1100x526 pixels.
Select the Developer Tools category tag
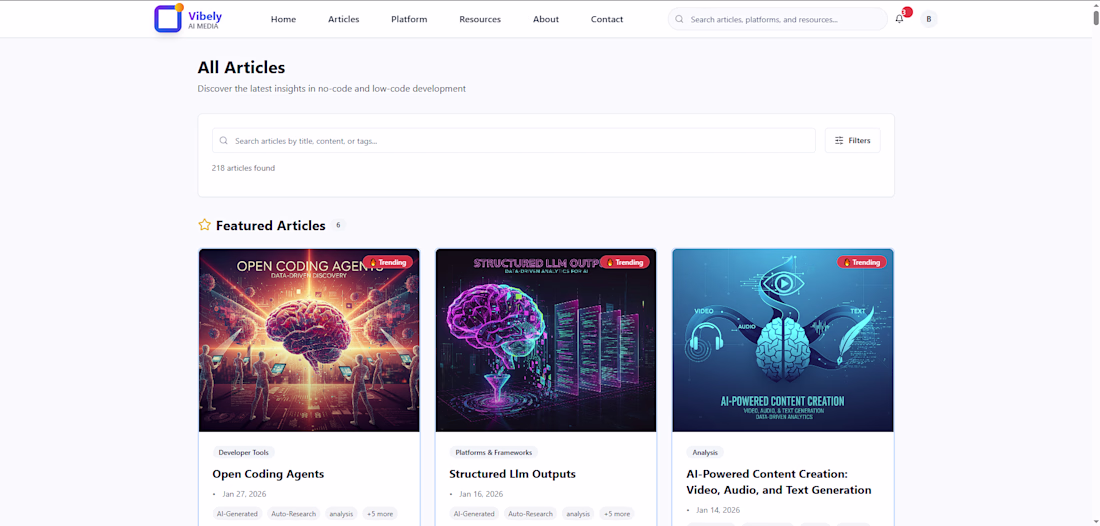(243, 452)
